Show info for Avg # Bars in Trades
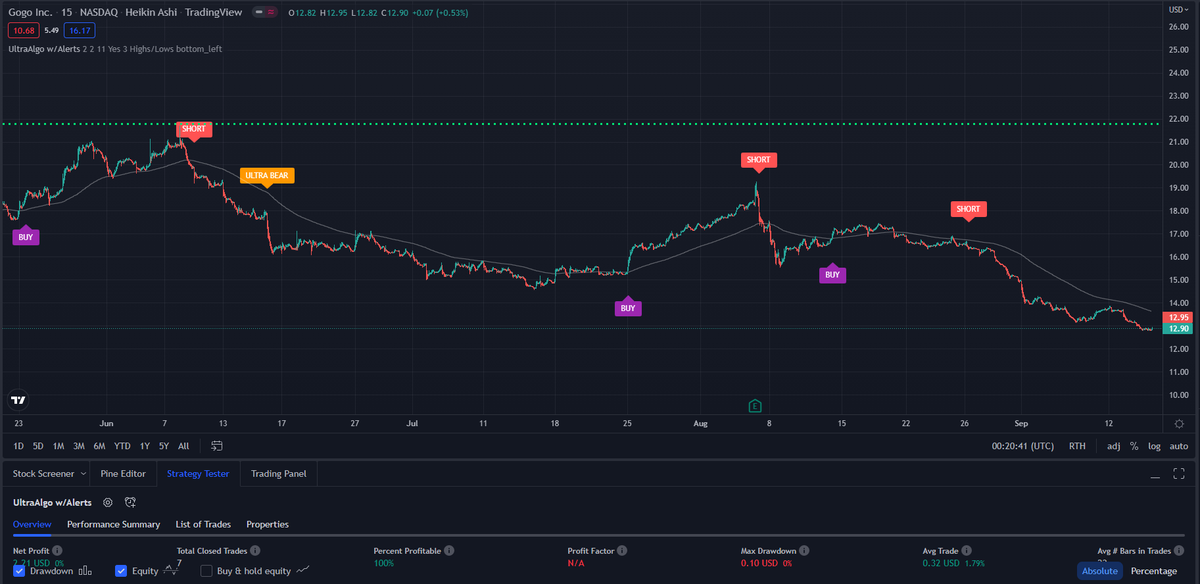The image size is (1200, 584). (x=1179, y=551)
